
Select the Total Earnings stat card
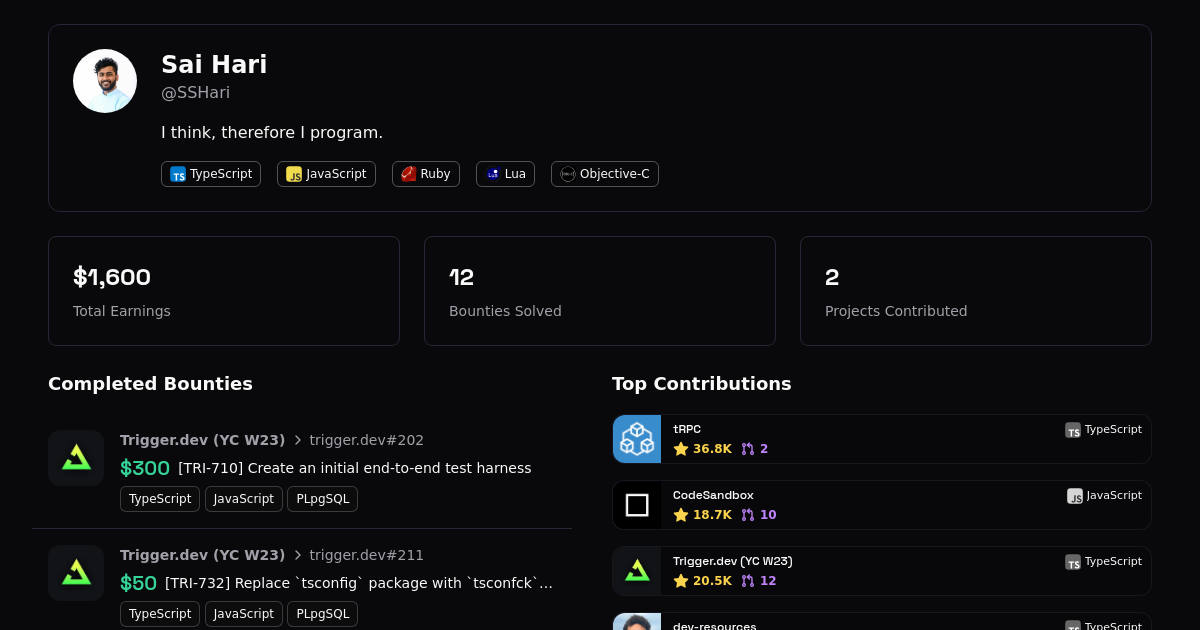[x=224, y=291]
